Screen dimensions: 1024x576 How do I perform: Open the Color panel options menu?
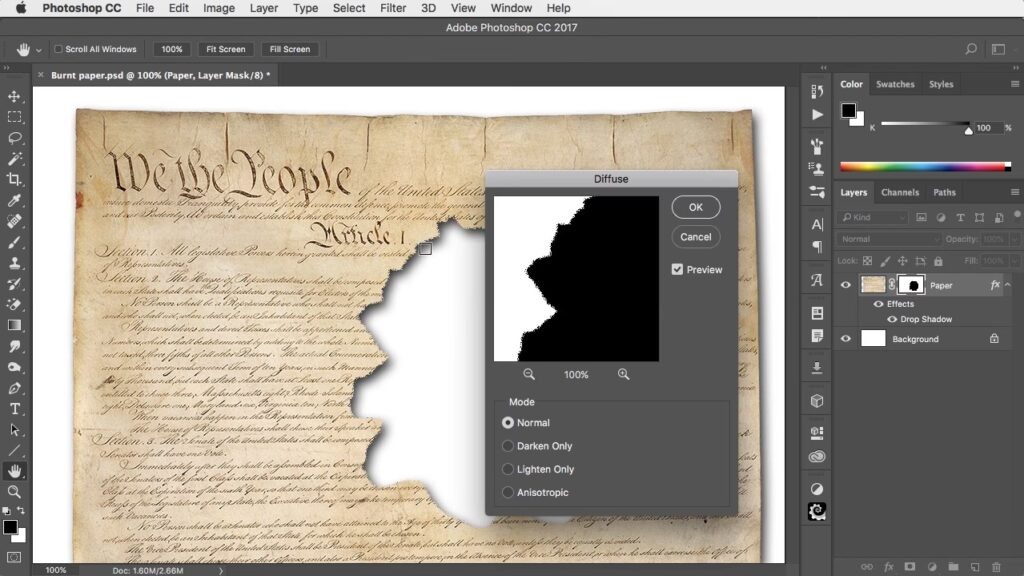point(1015,85)
